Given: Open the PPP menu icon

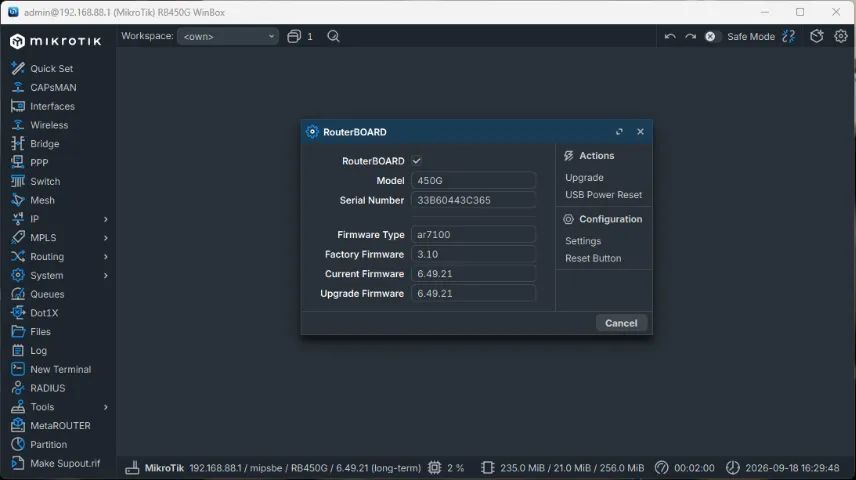Looking at the screenshot, I should (x=17, y=163).
